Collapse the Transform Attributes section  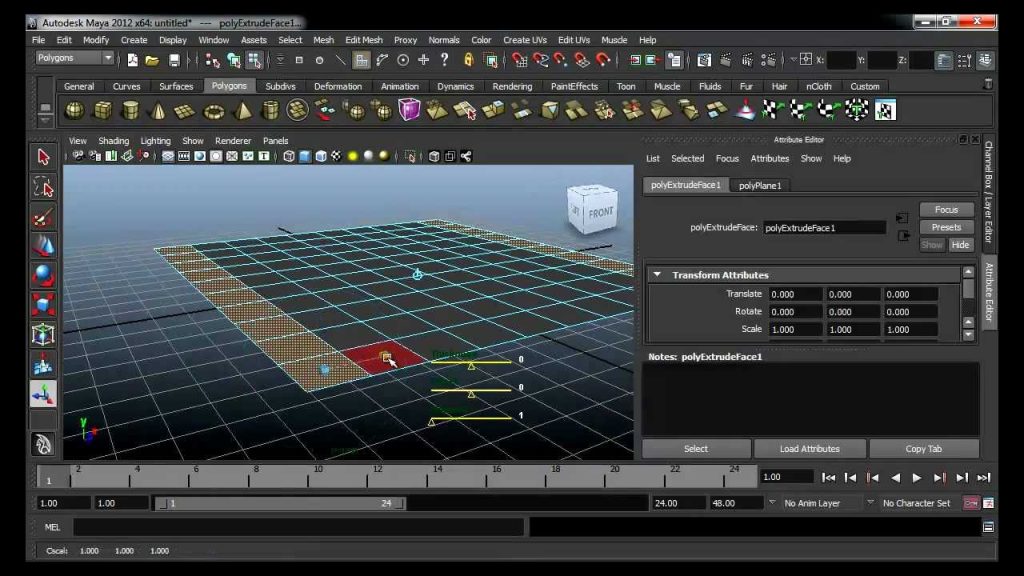pos(657,275)
